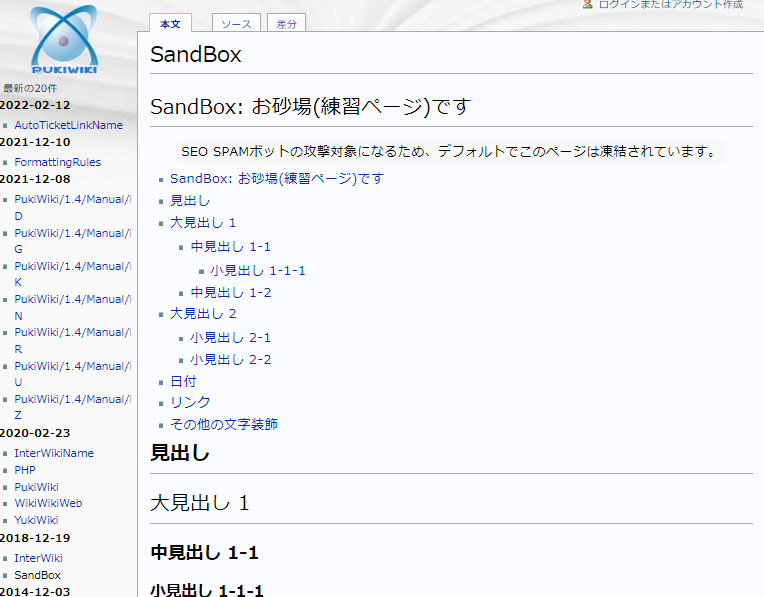
Task: Click the 2020-02-23 date heading
Action: pos(35,433)
